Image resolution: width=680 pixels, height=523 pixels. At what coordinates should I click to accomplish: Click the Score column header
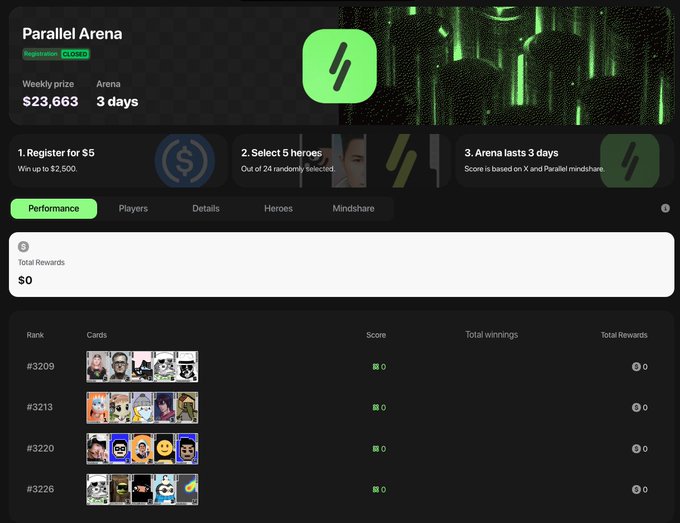tap(376, 335)
